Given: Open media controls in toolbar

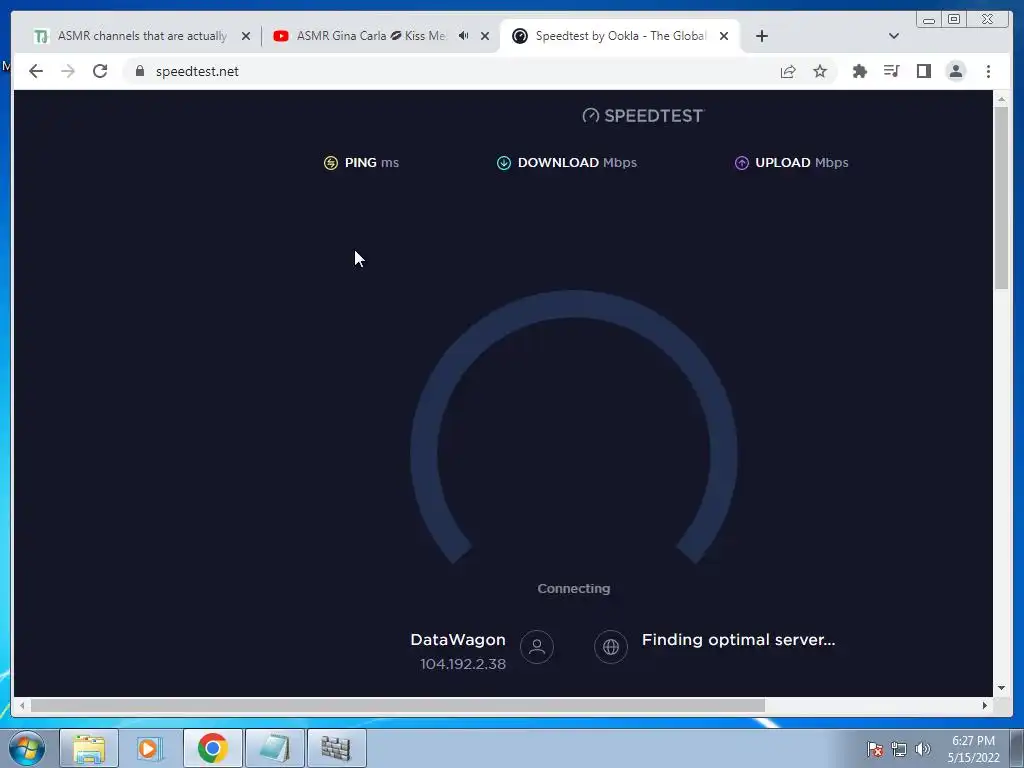Looking at the screenshot, I should [891, 71].
